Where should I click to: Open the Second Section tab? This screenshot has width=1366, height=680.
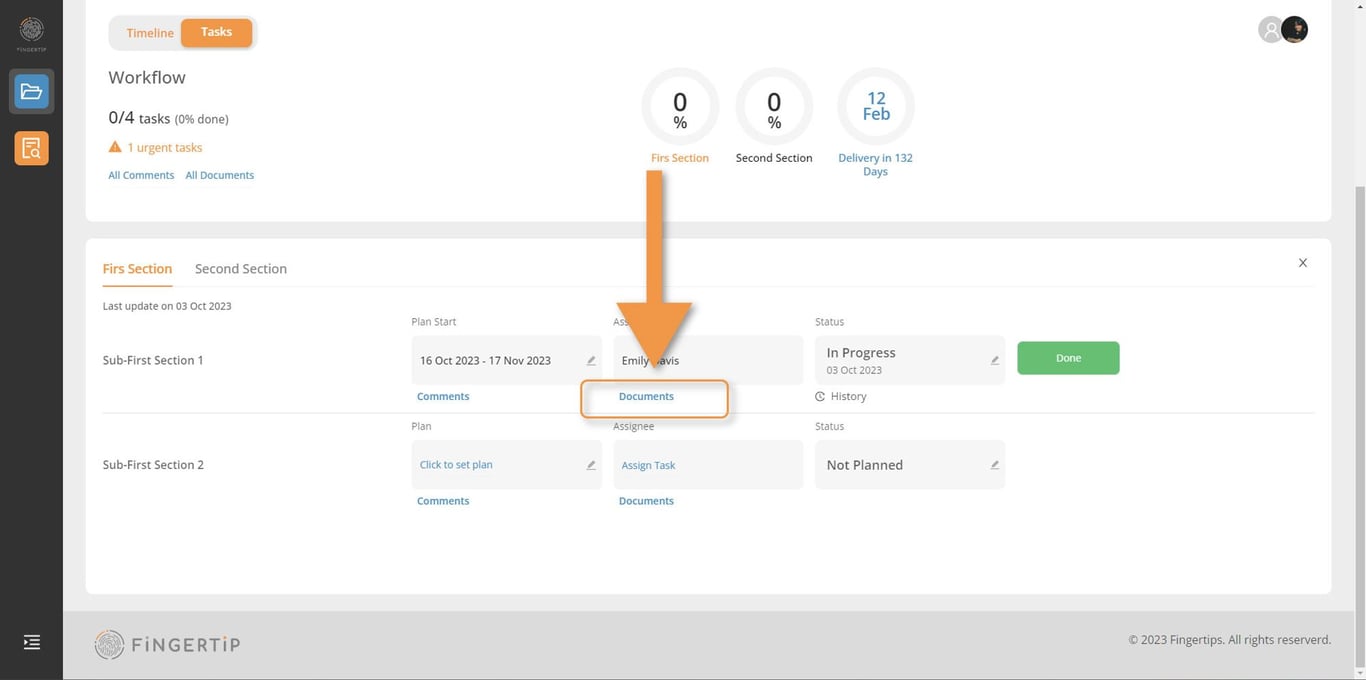pos(241,269)
